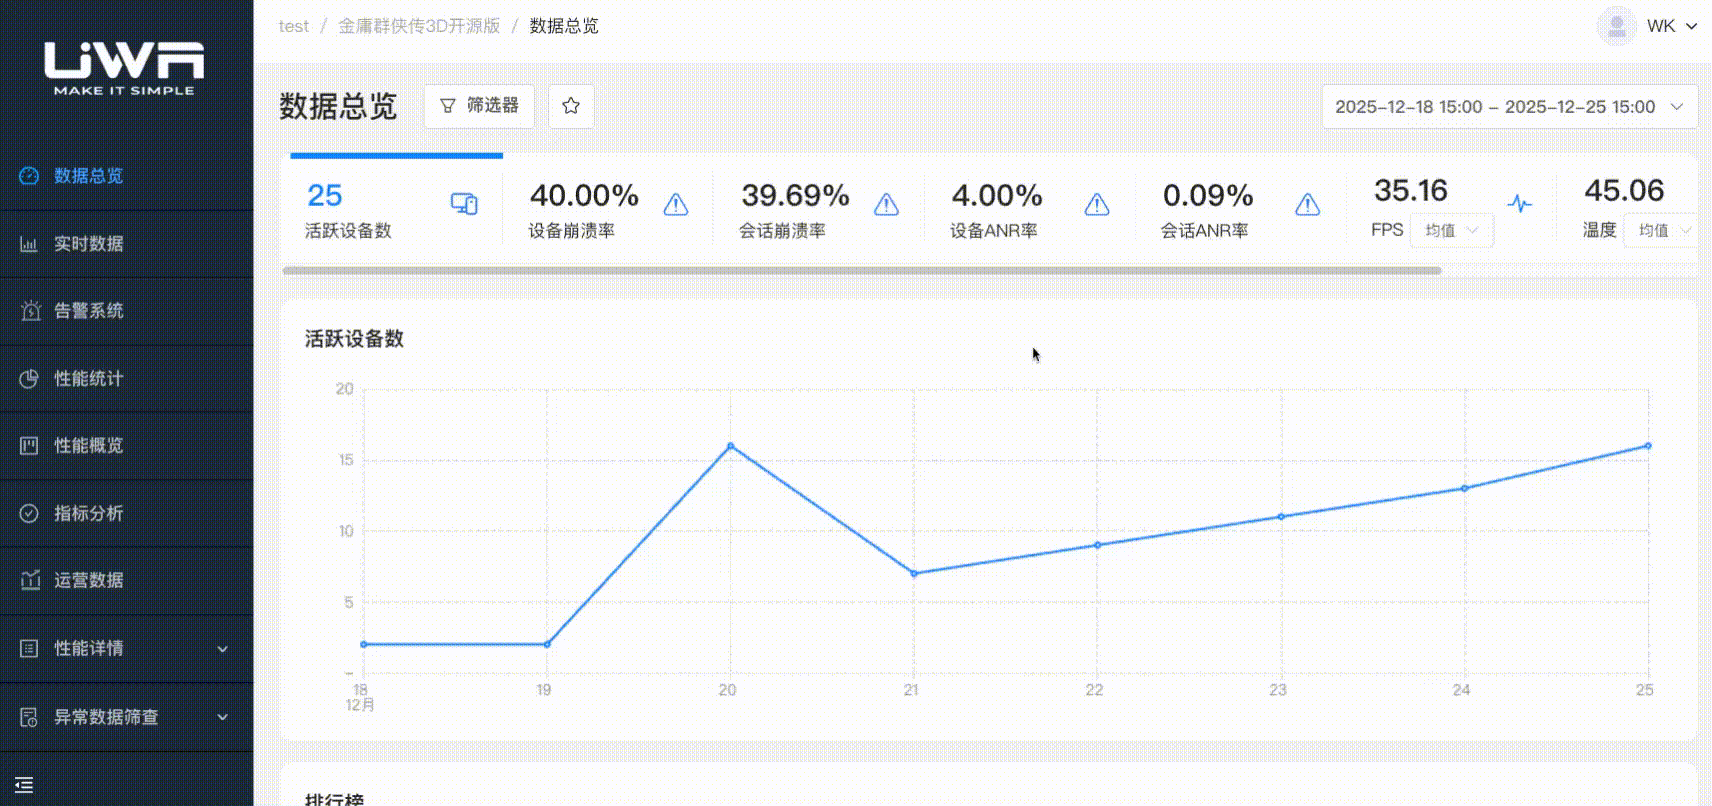
Task: Open the date range picker dropdown
Action: click(x=1509, y=107)
